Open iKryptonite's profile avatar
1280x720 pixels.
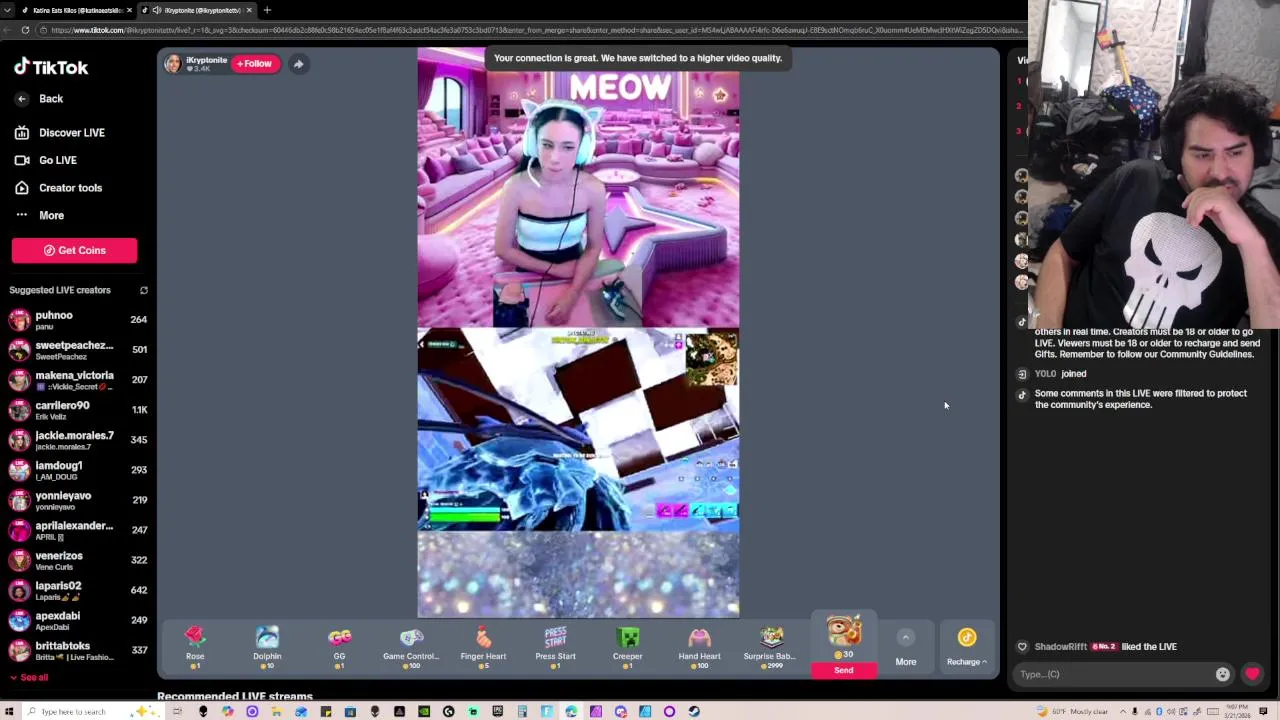173,64
